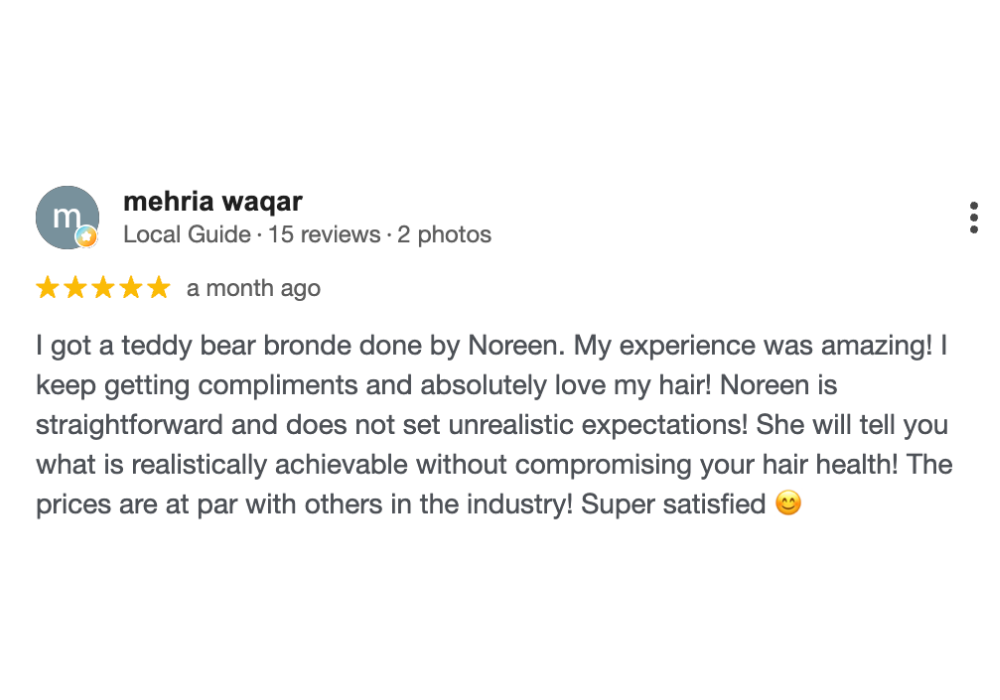Click the 'a month ago' timestamp

[x=254, y=288]
